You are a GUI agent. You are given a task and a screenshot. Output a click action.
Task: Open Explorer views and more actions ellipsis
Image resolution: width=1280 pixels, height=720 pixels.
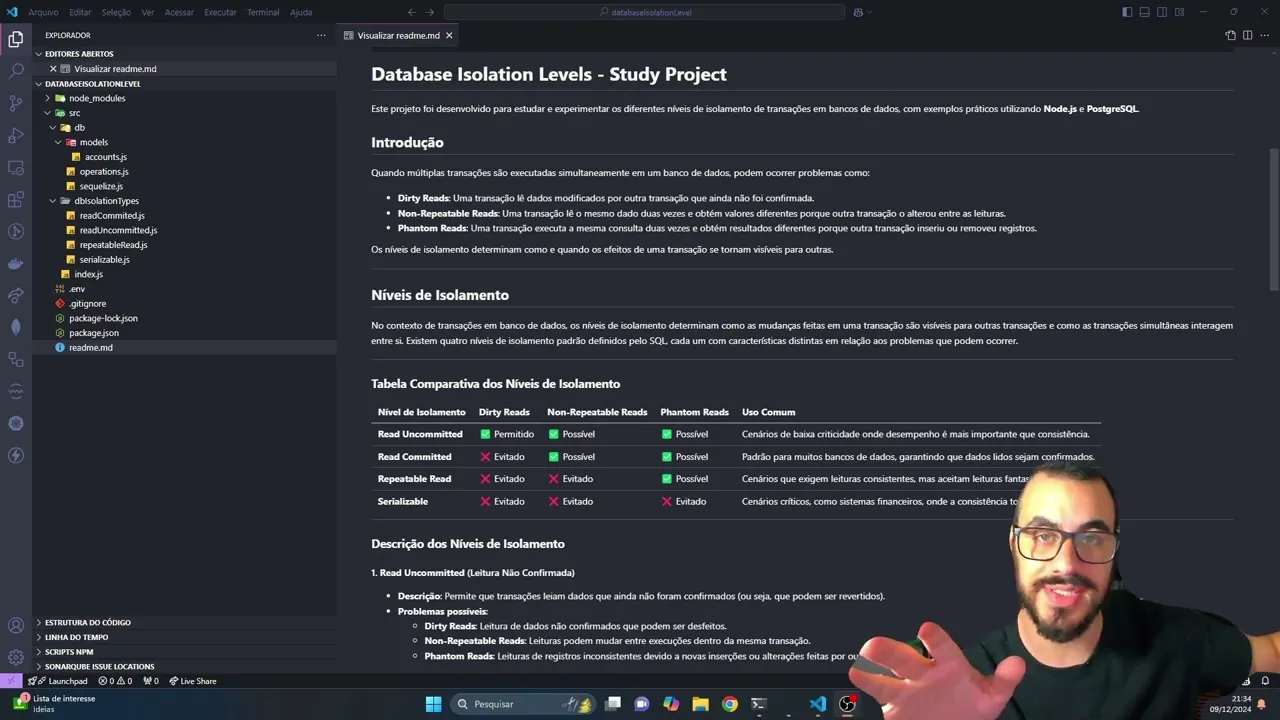(321, 35)
